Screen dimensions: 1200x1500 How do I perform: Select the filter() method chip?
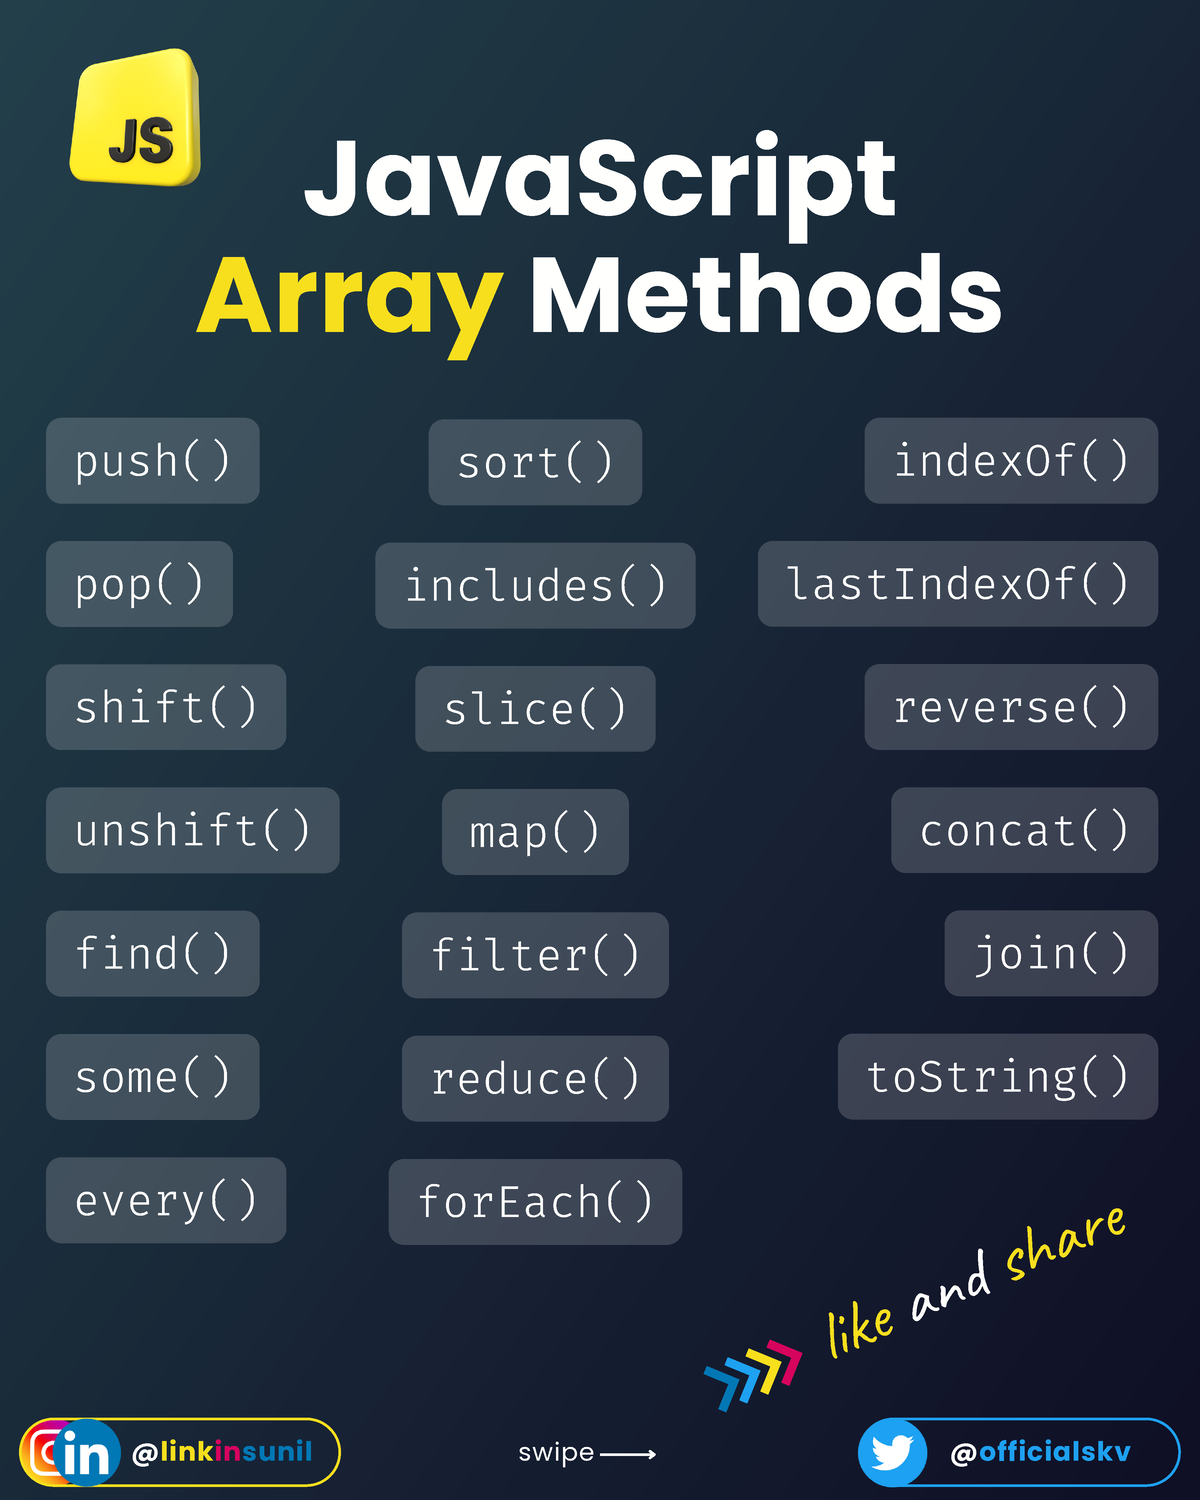coord(535,955)
